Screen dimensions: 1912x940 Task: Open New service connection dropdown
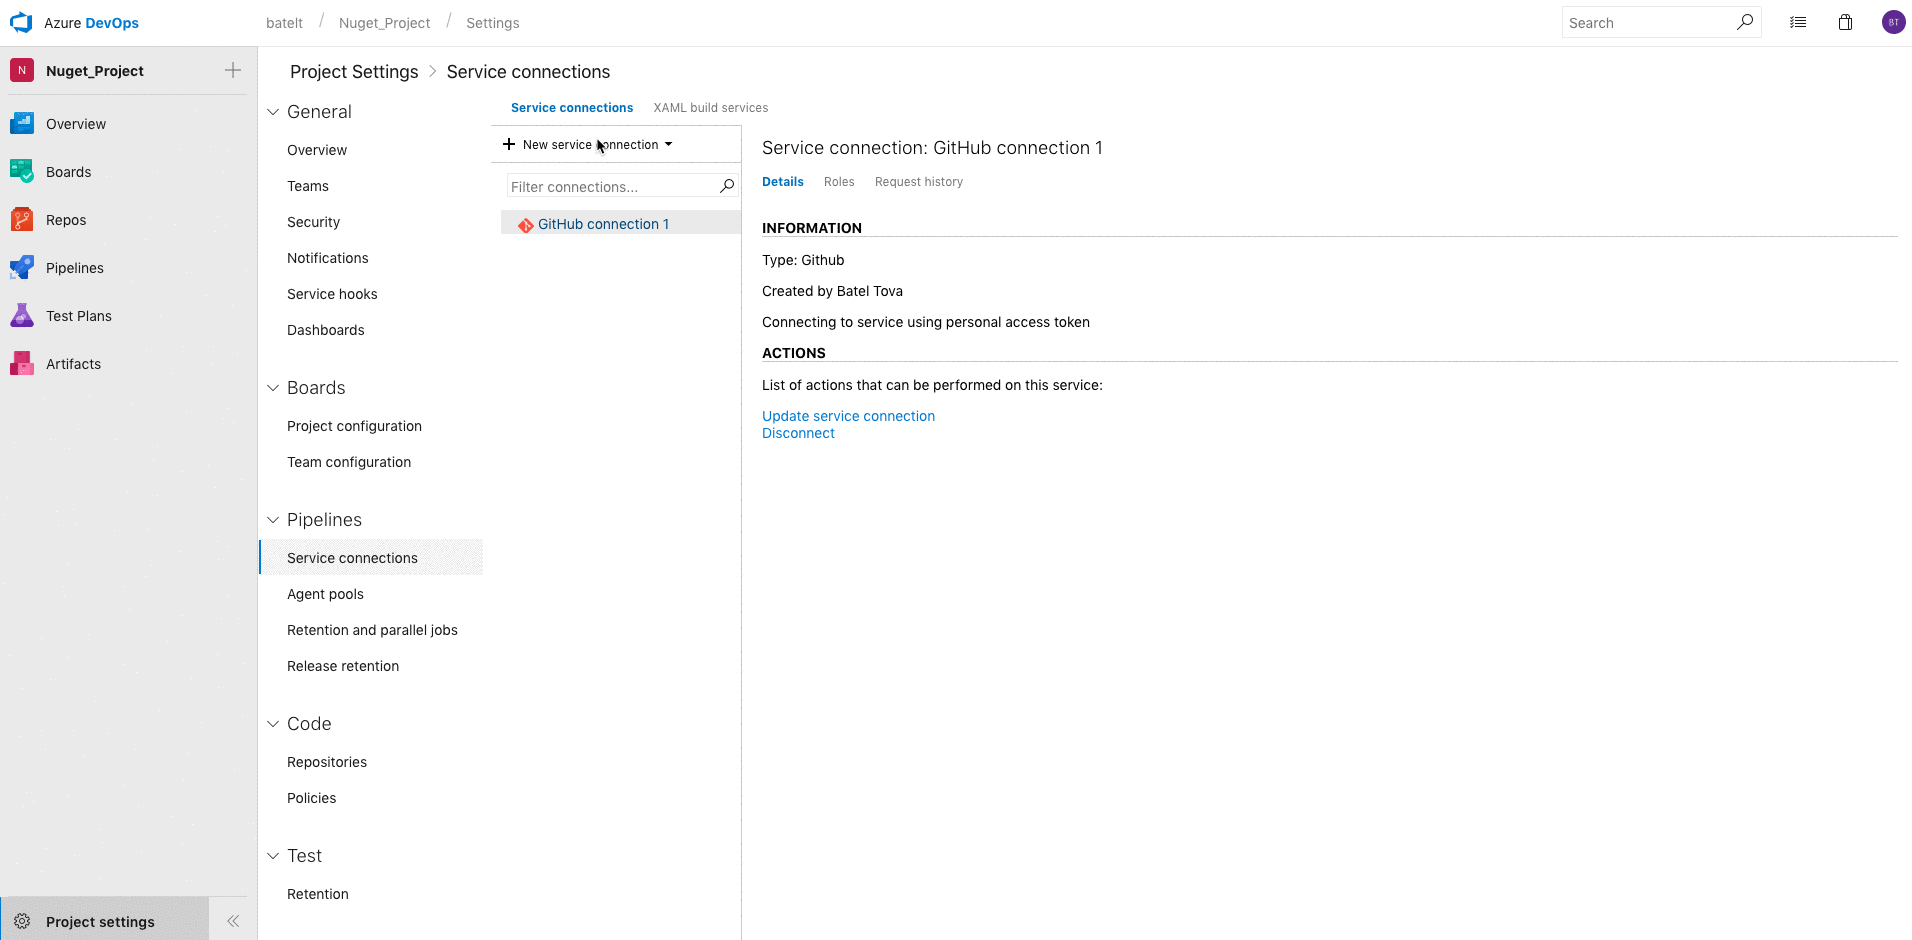click(x=588, y=145)
